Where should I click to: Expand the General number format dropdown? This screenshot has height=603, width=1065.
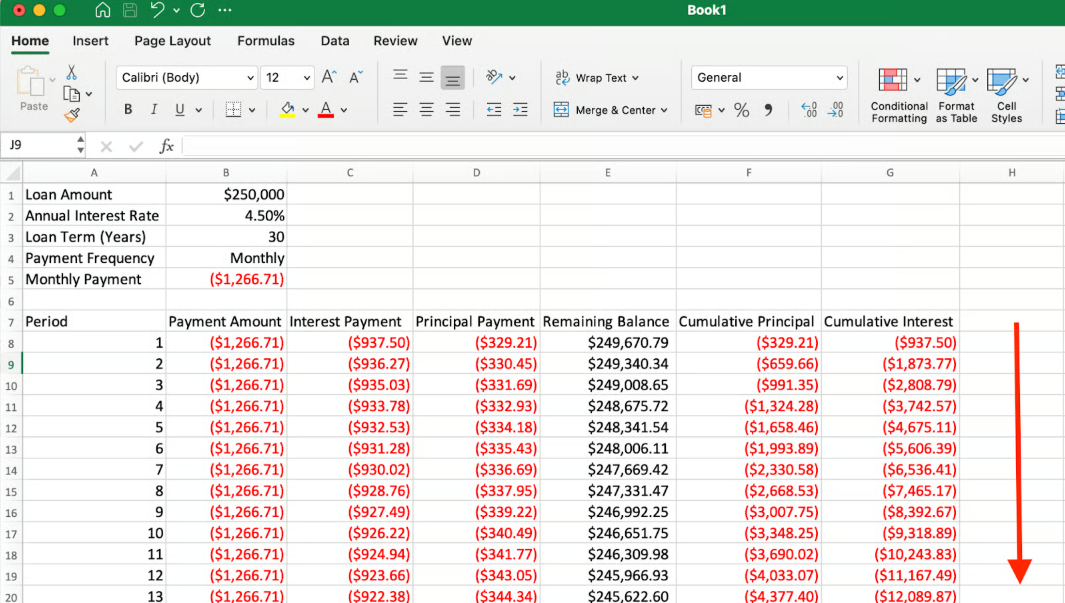[768, 78]
